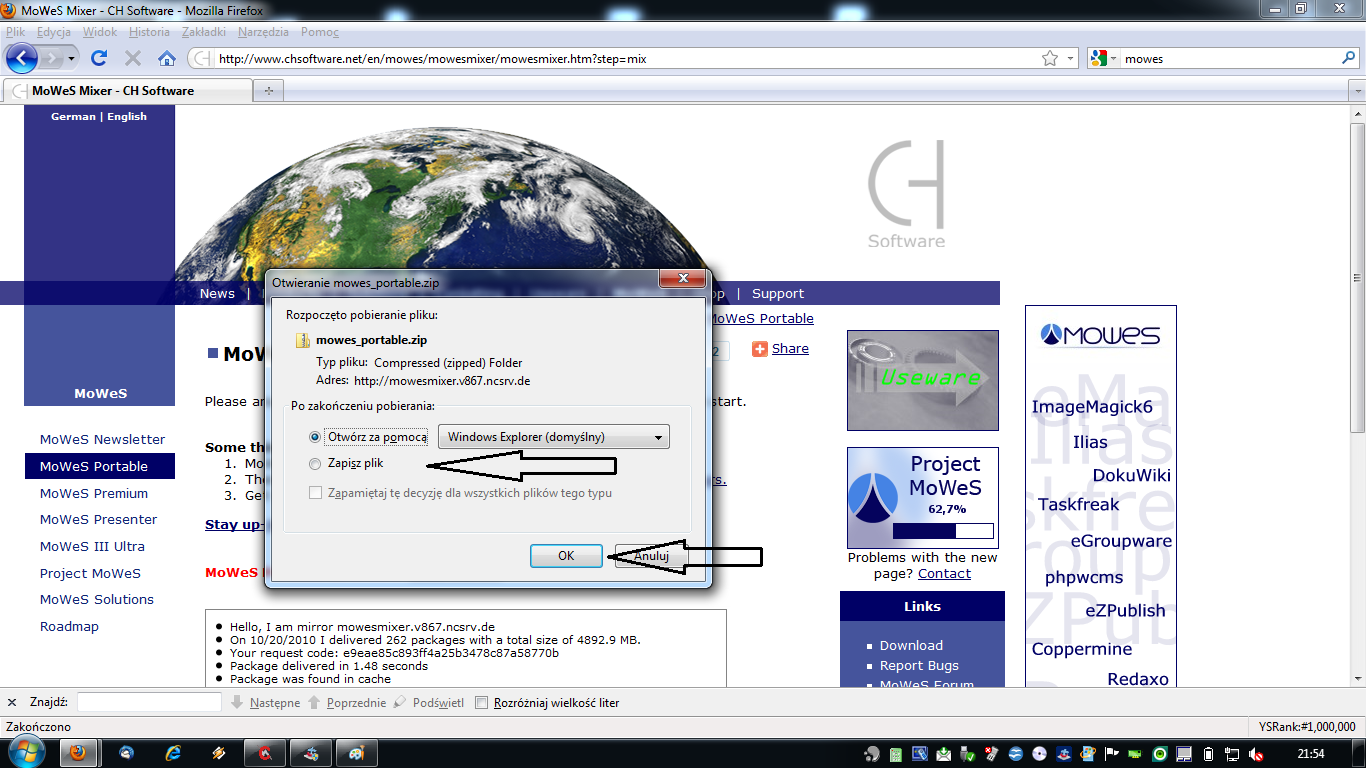Screen dimensions: 1366x768
Task: Click the Firefox taskbar button
Action: (78, 753)
